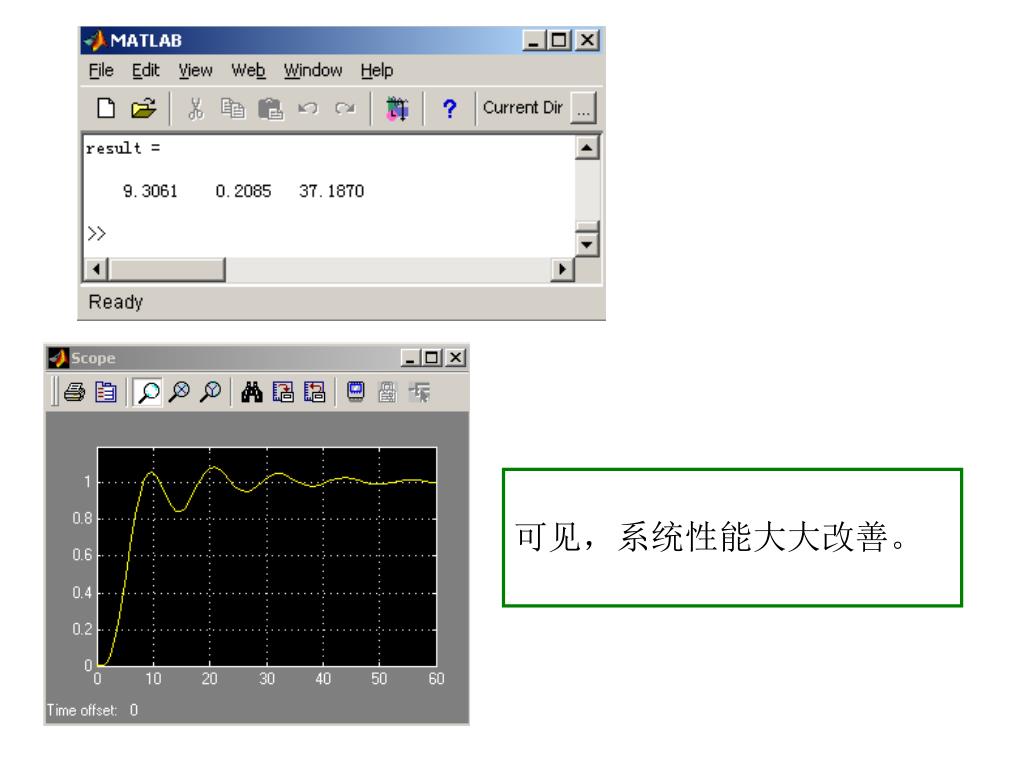
Task: Click Autoscale binoculars icon in Scope
Action: click(251, 392)
